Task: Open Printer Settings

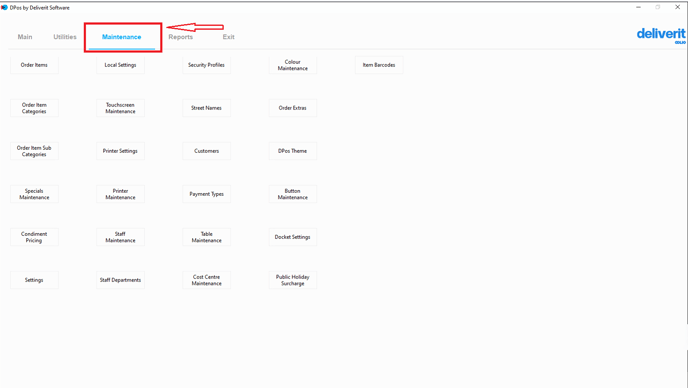Action: point(120,151)
